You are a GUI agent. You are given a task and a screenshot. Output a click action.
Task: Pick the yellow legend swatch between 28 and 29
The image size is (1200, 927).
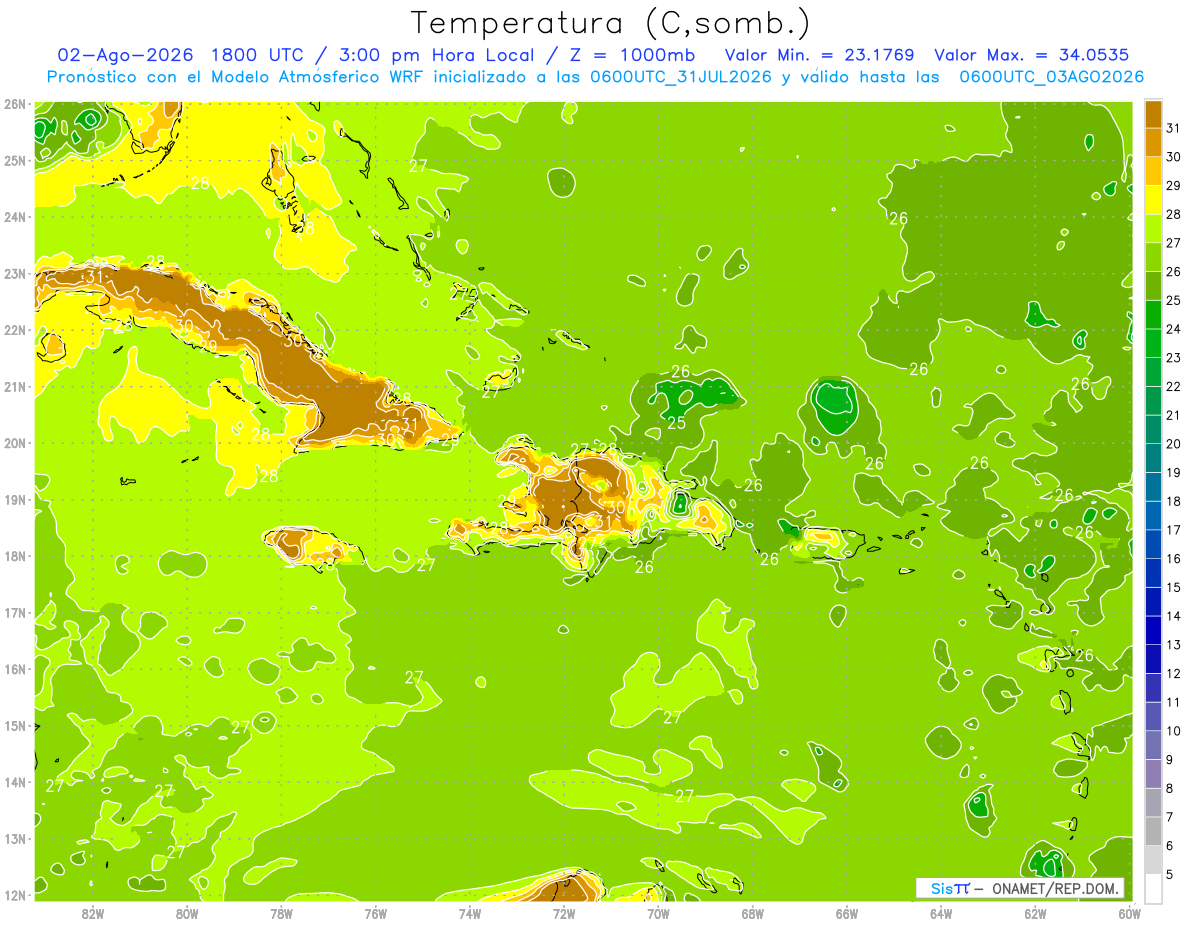coord(1153,200)
